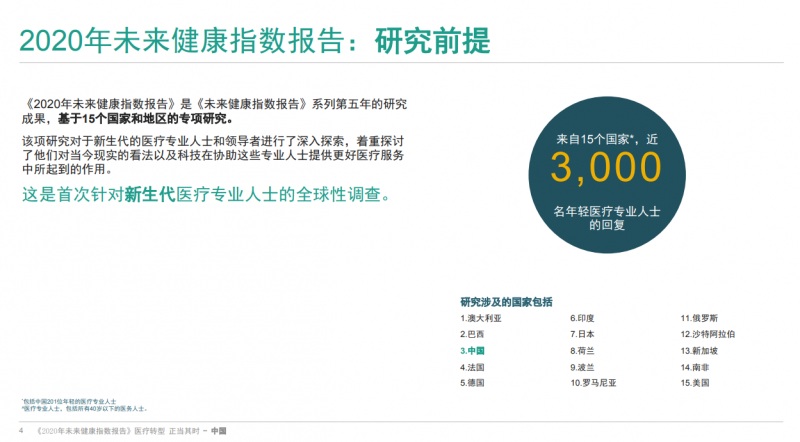This screenshot has height=442, width=800.
Task: Select country 4.法国 in the list
Action: 474,367
